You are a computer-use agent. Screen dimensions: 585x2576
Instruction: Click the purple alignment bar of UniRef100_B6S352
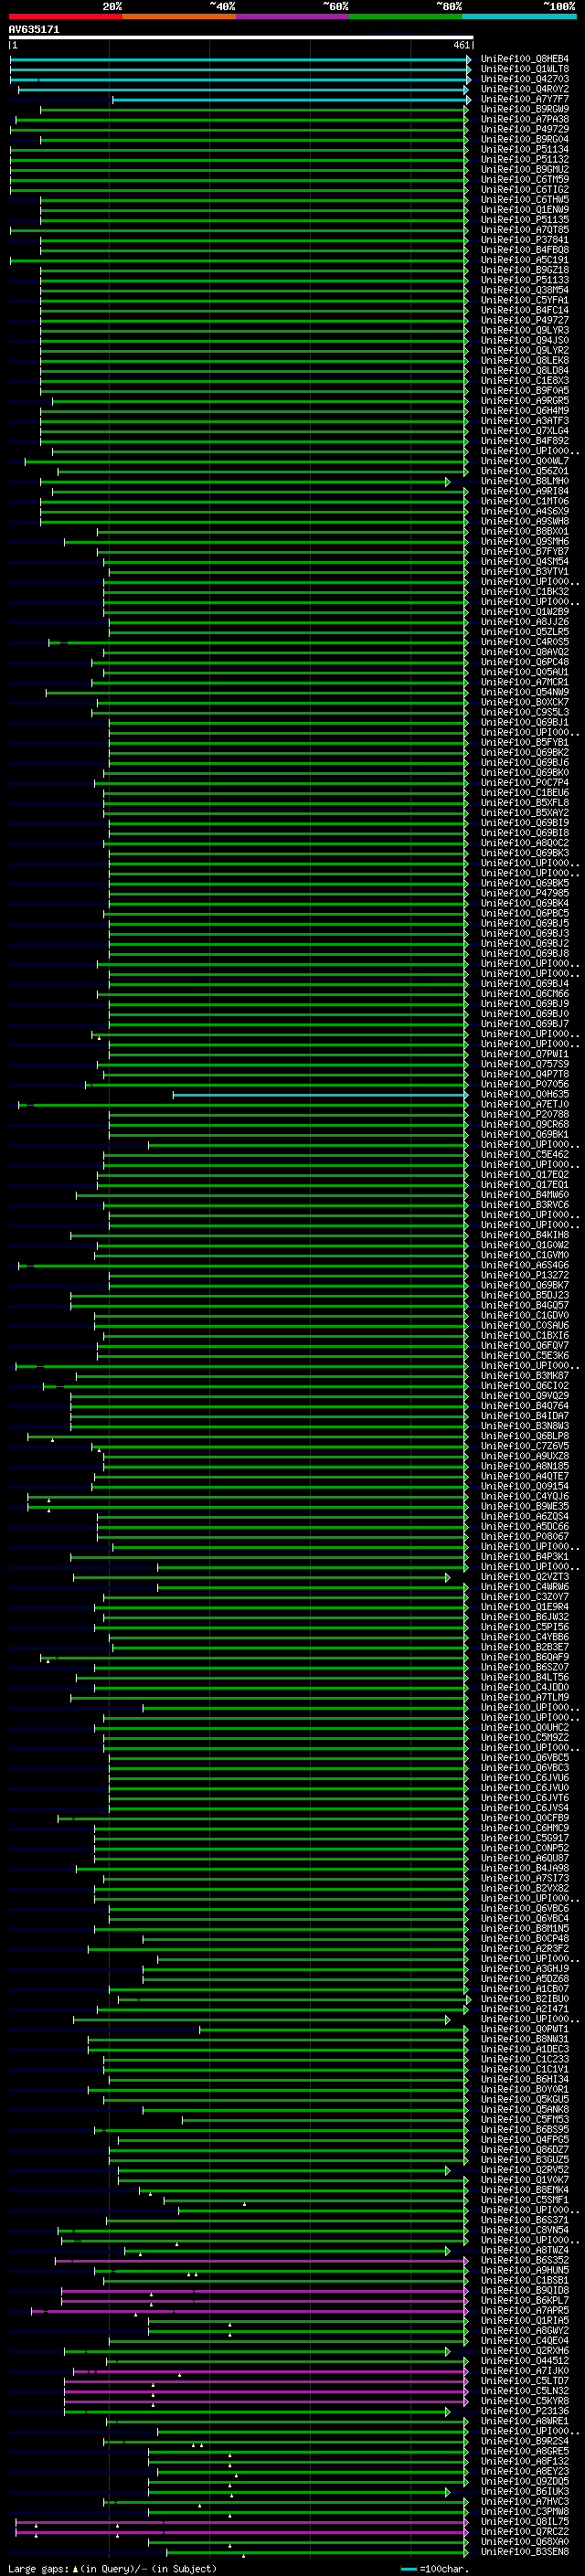(261, 2261)
